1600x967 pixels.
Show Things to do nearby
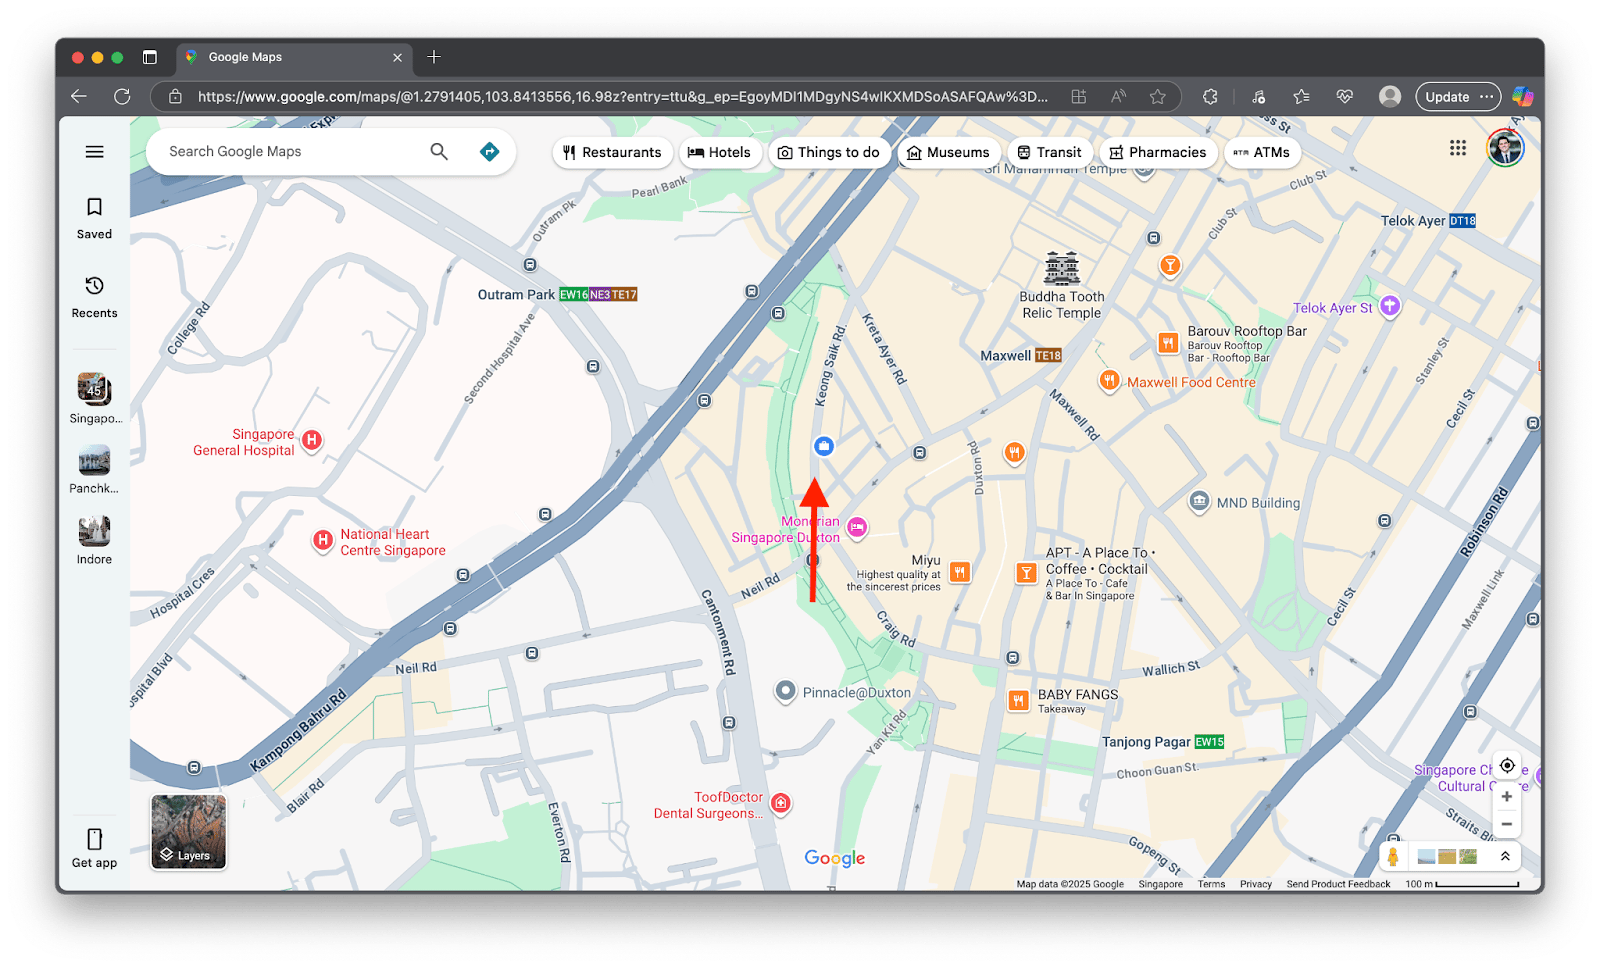pyautogui.click(x=829, y=152)
